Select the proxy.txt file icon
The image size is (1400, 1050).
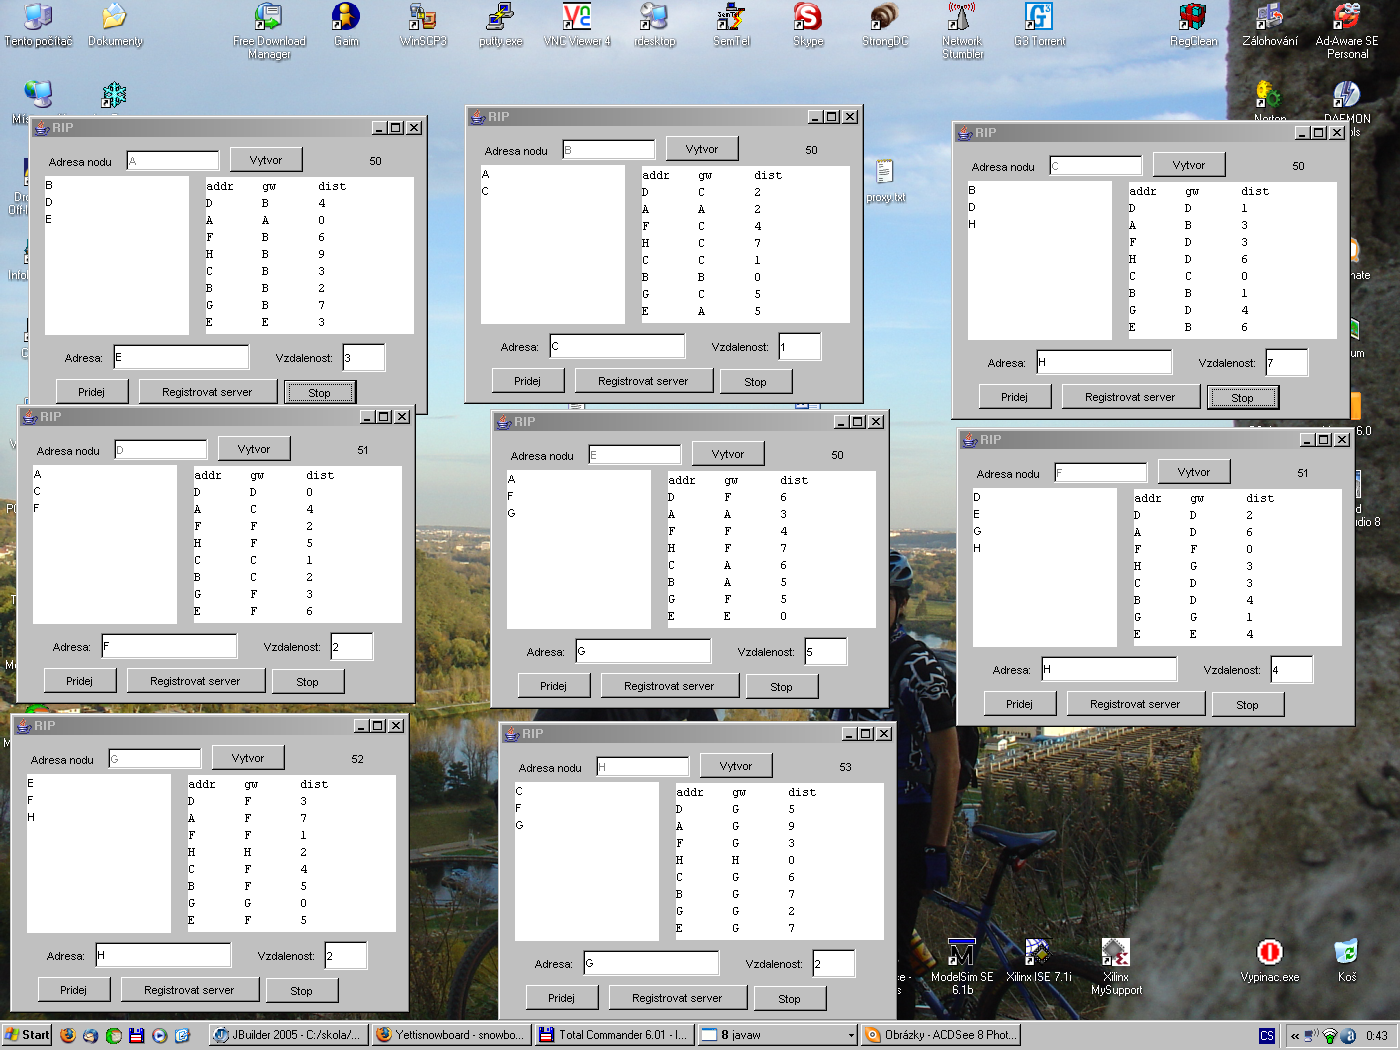[x=885, y=174]
